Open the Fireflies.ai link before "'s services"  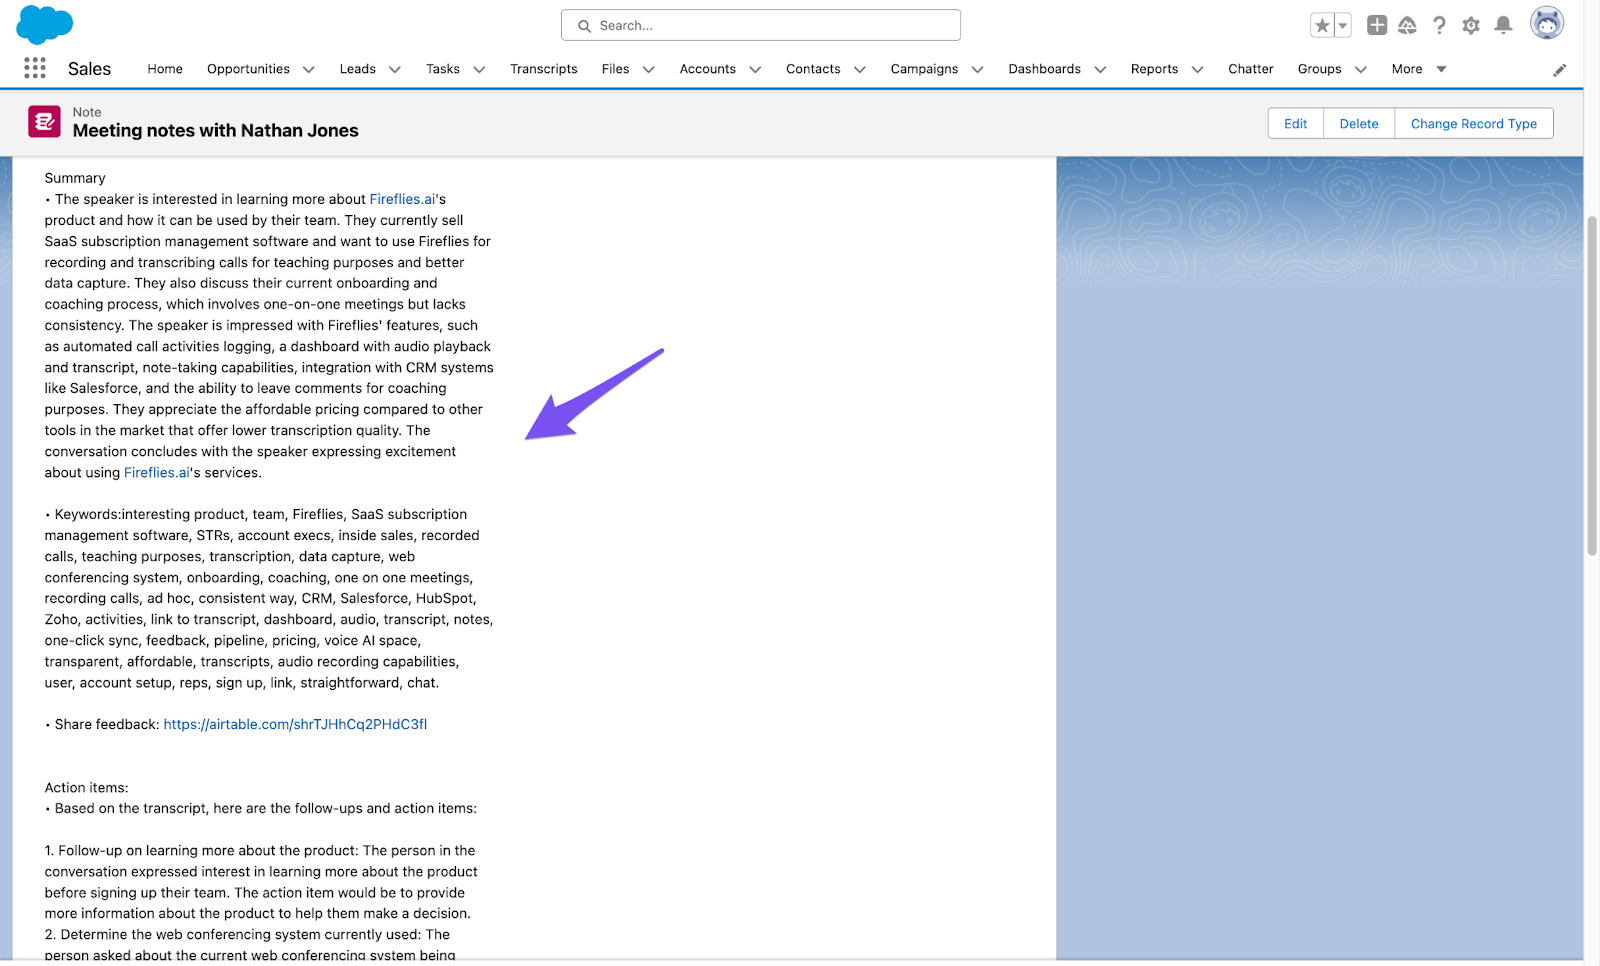[x=157, y=472]
